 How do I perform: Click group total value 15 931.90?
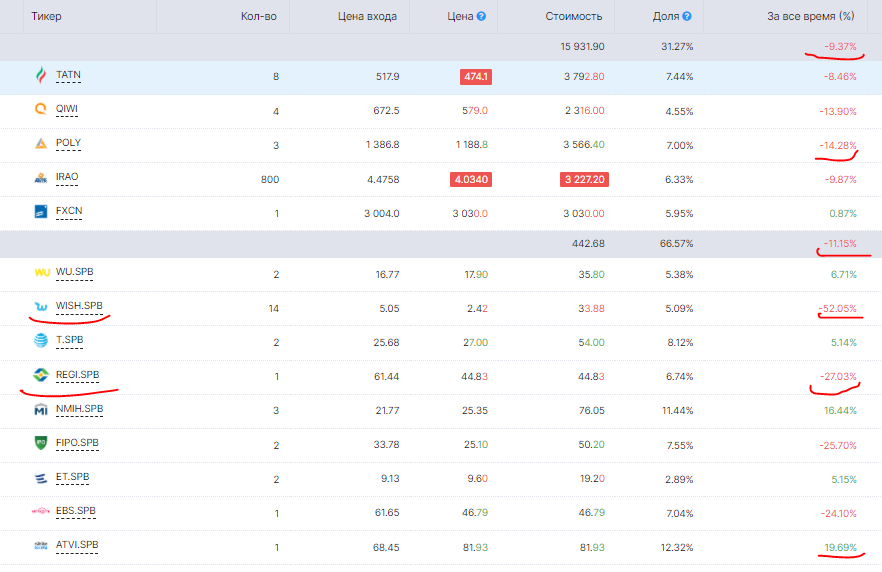pyautogui.click(x=582, y=47)
